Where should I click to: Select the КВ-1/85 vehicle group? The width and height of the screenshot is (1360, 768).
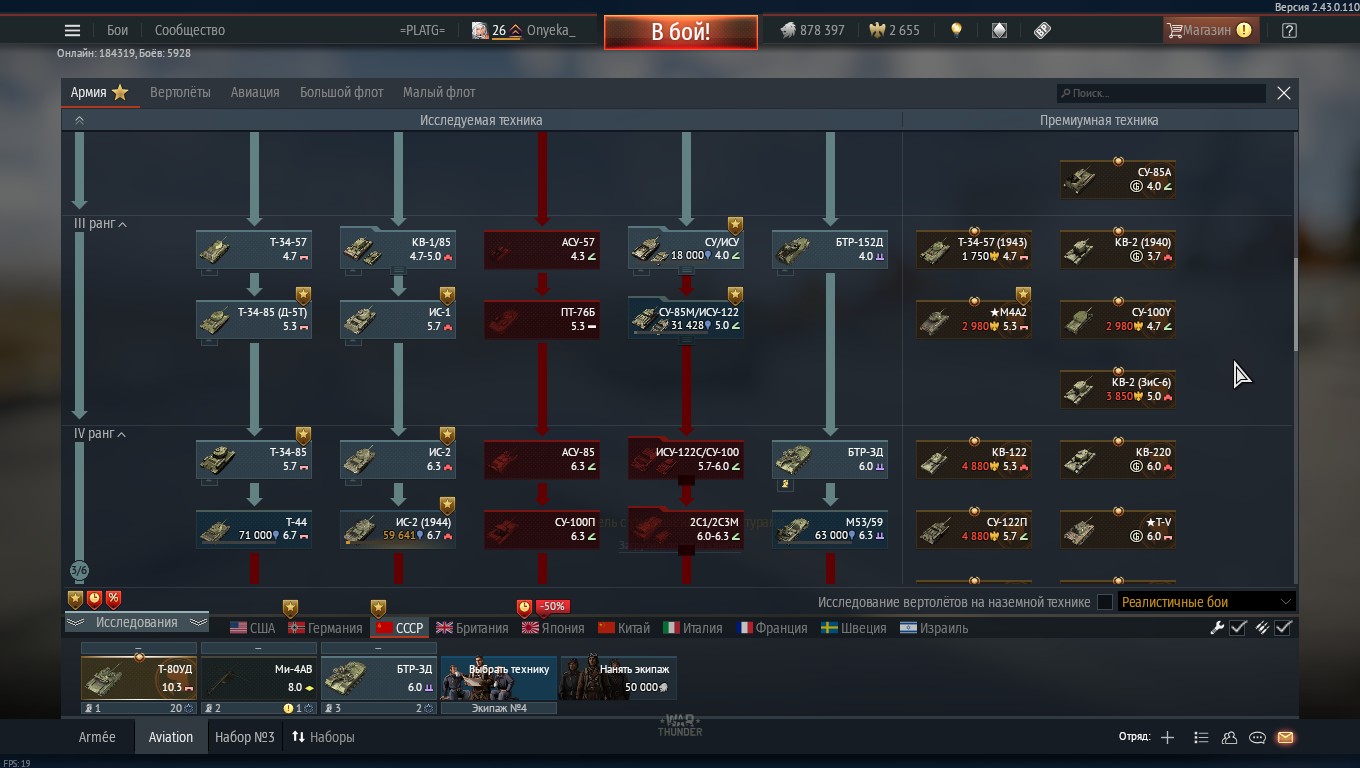coord(398,249)
